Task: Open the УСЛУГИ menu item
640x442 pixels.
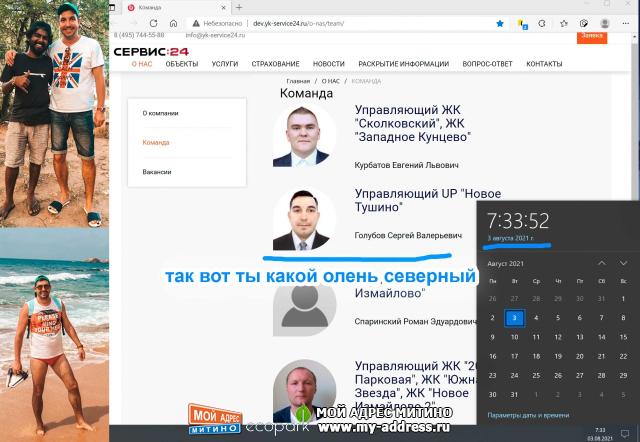Action: pyautogui.click(x=224, y=64)
